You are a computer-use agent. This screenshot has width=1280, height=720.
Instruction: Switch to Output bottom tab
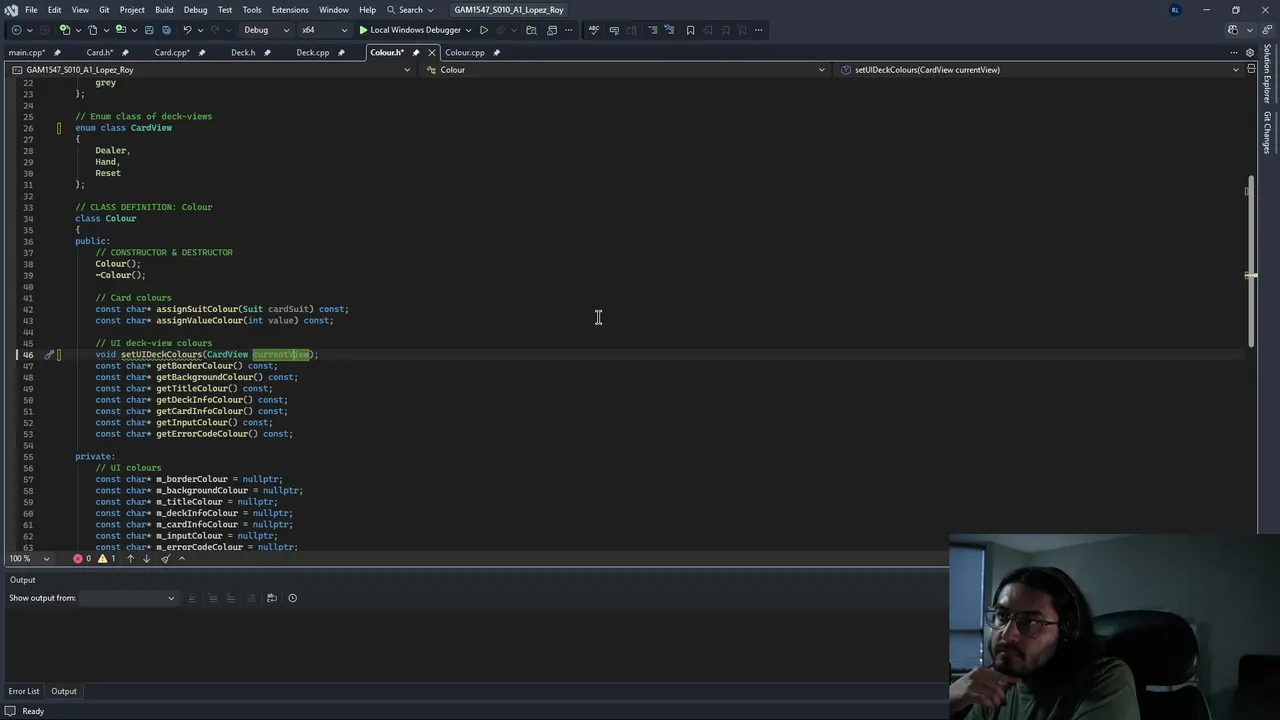coord(64,691)
